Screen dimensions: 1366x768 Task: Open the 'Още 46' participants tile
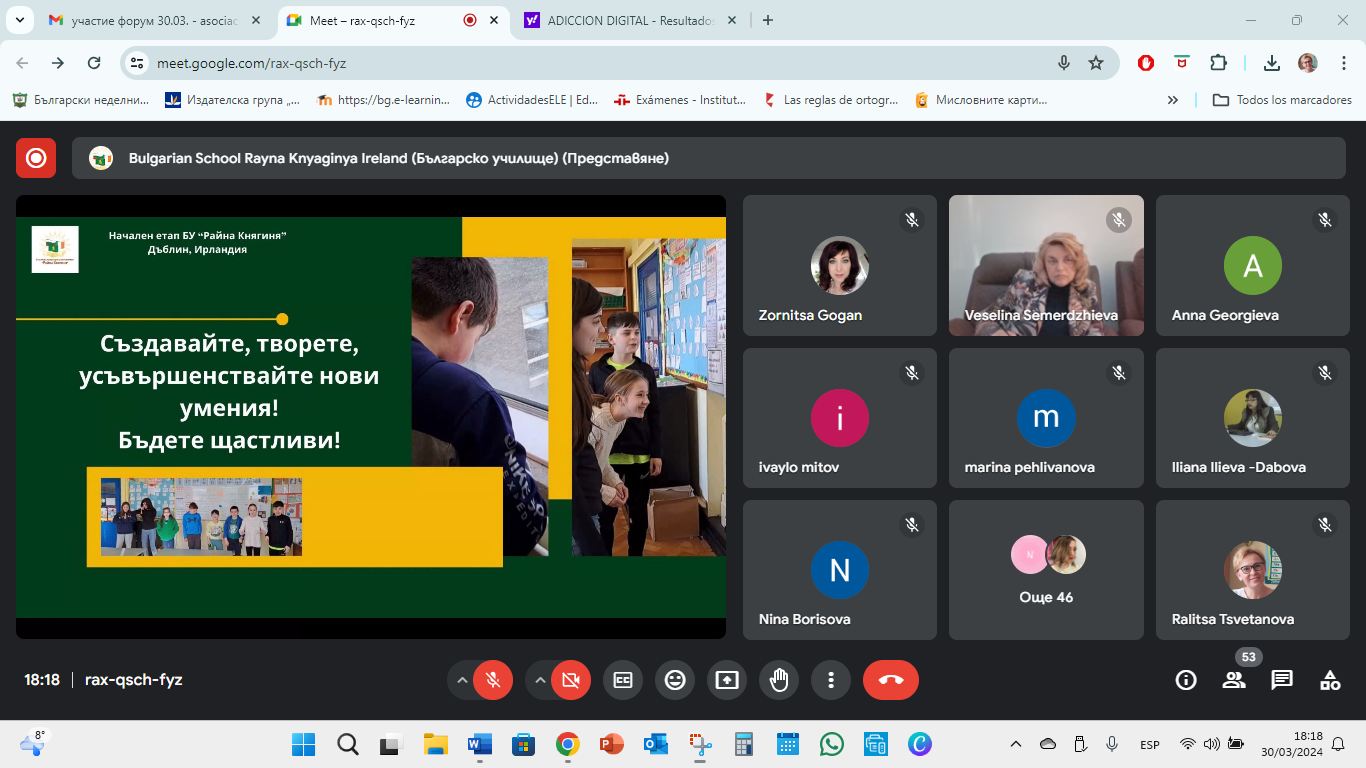[x=1046, y=570]
